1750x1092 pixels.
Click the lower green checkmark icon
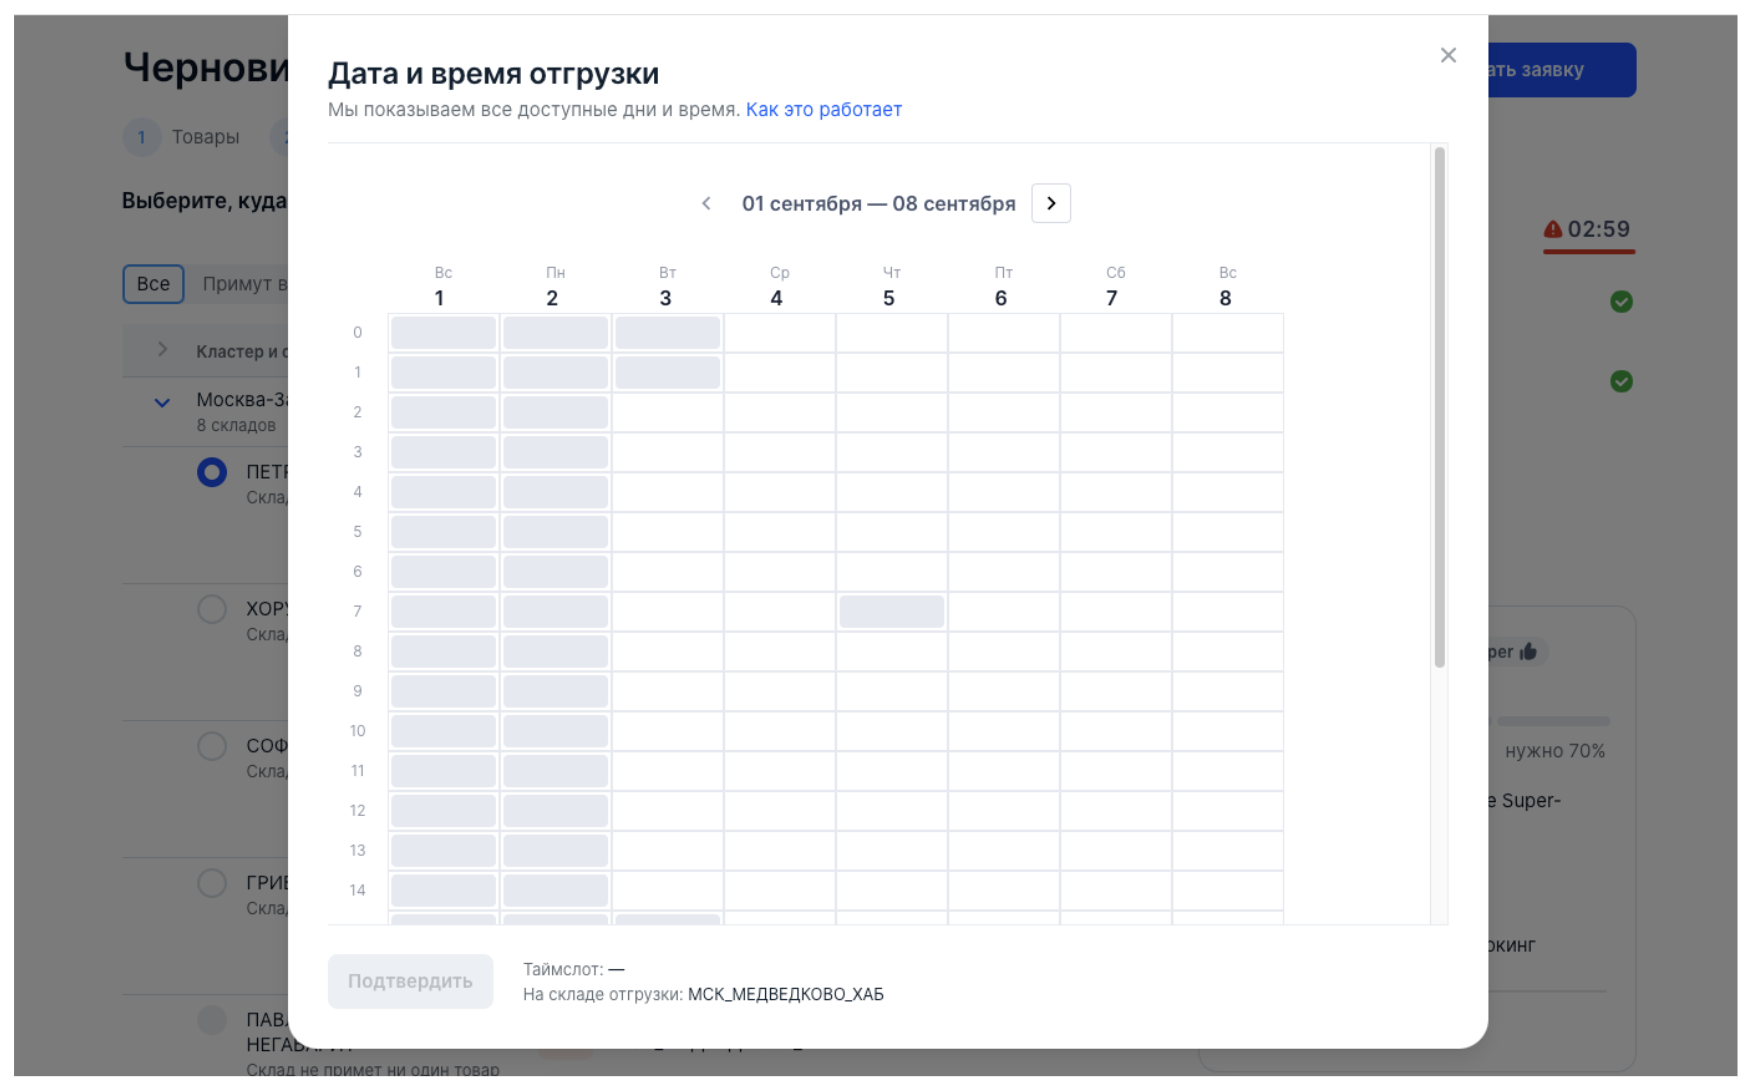[x=1621, y=381]
